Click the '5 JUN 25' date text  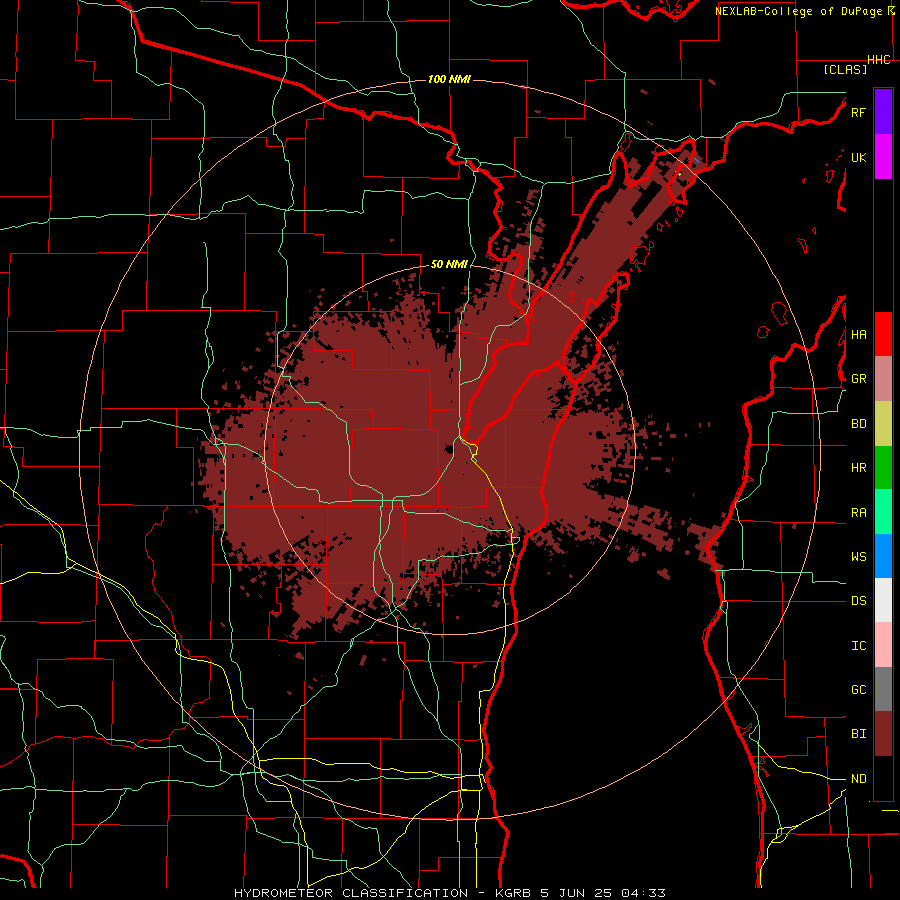[577, 893]
